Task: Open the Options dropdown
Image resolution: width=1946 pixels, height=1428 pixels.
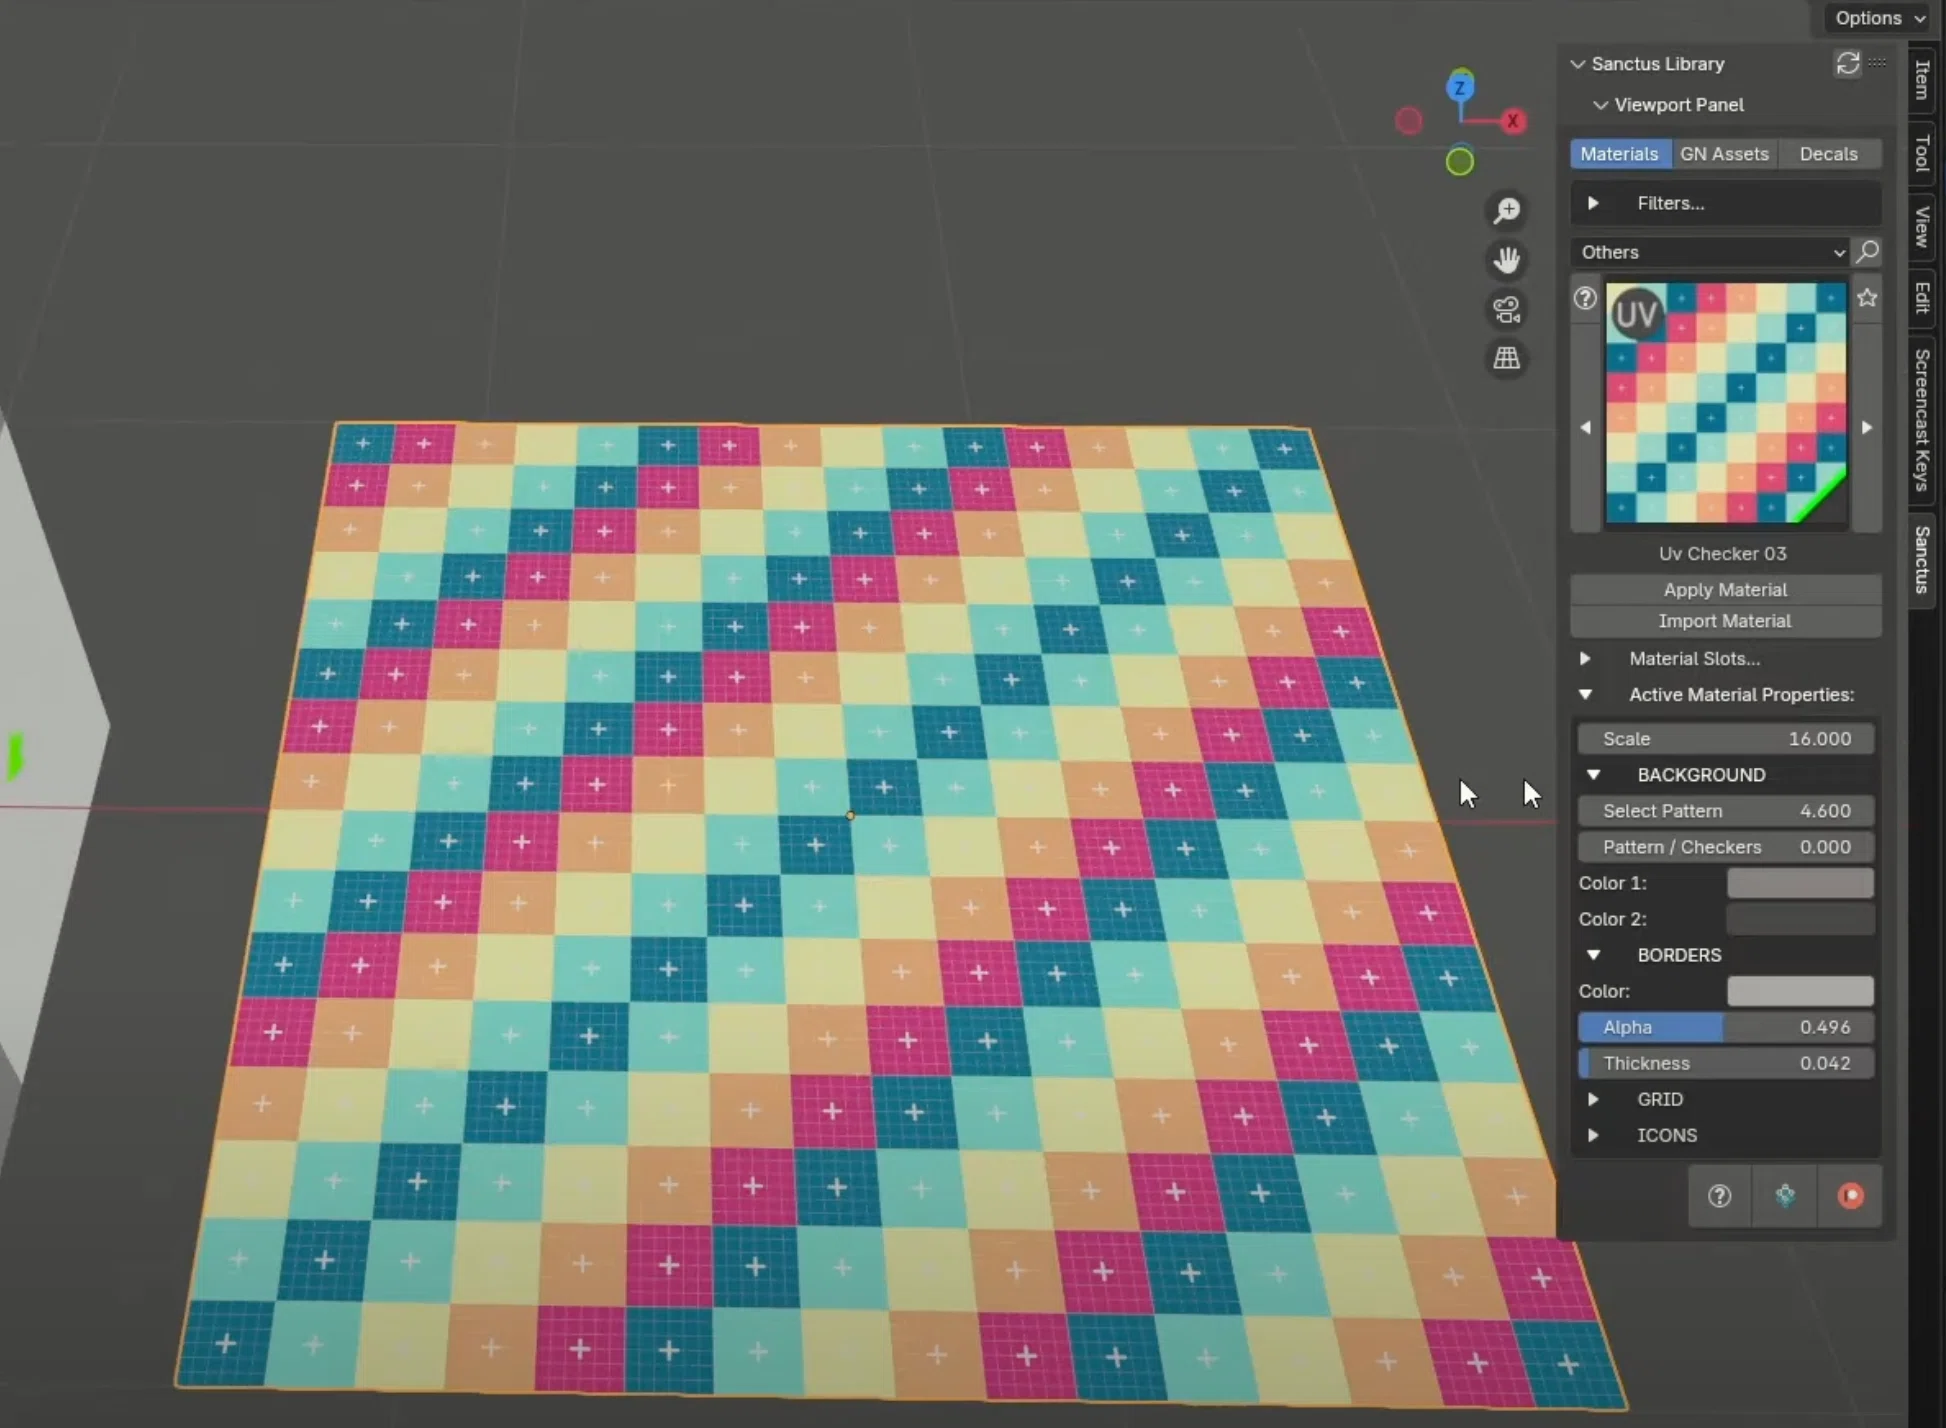Action: (x=1880, y=18)
